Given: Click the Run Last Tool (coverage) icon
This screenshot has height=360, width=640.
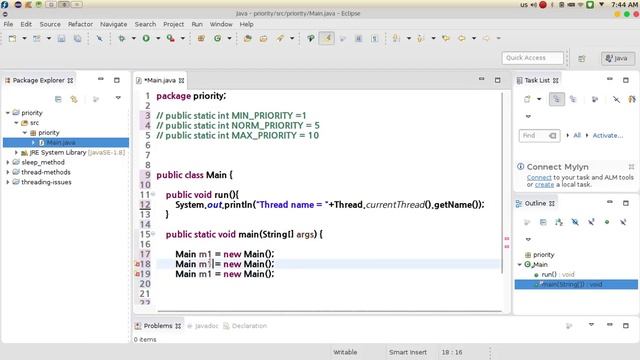Looking at the screenshot, I should click(x=171, y=38).
